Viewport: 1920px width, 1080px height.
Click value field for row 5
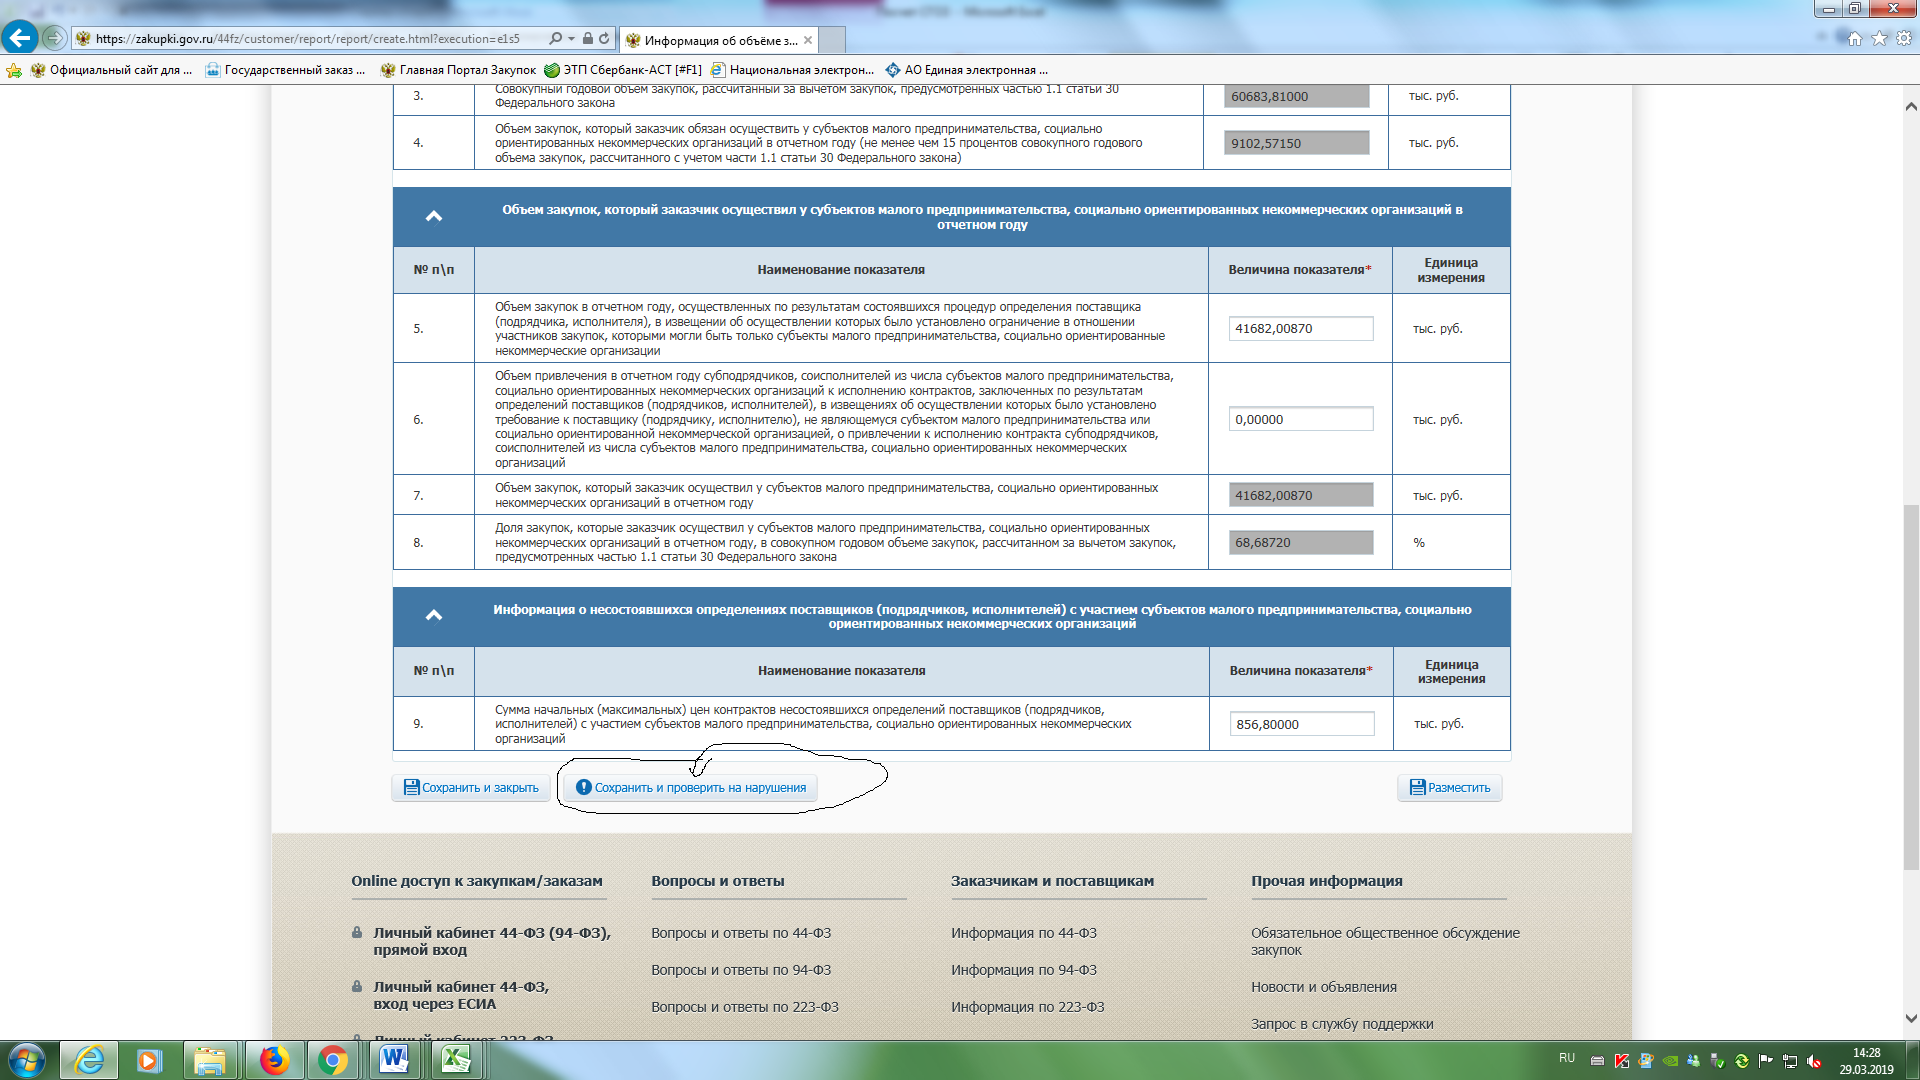pos(1300,329)
